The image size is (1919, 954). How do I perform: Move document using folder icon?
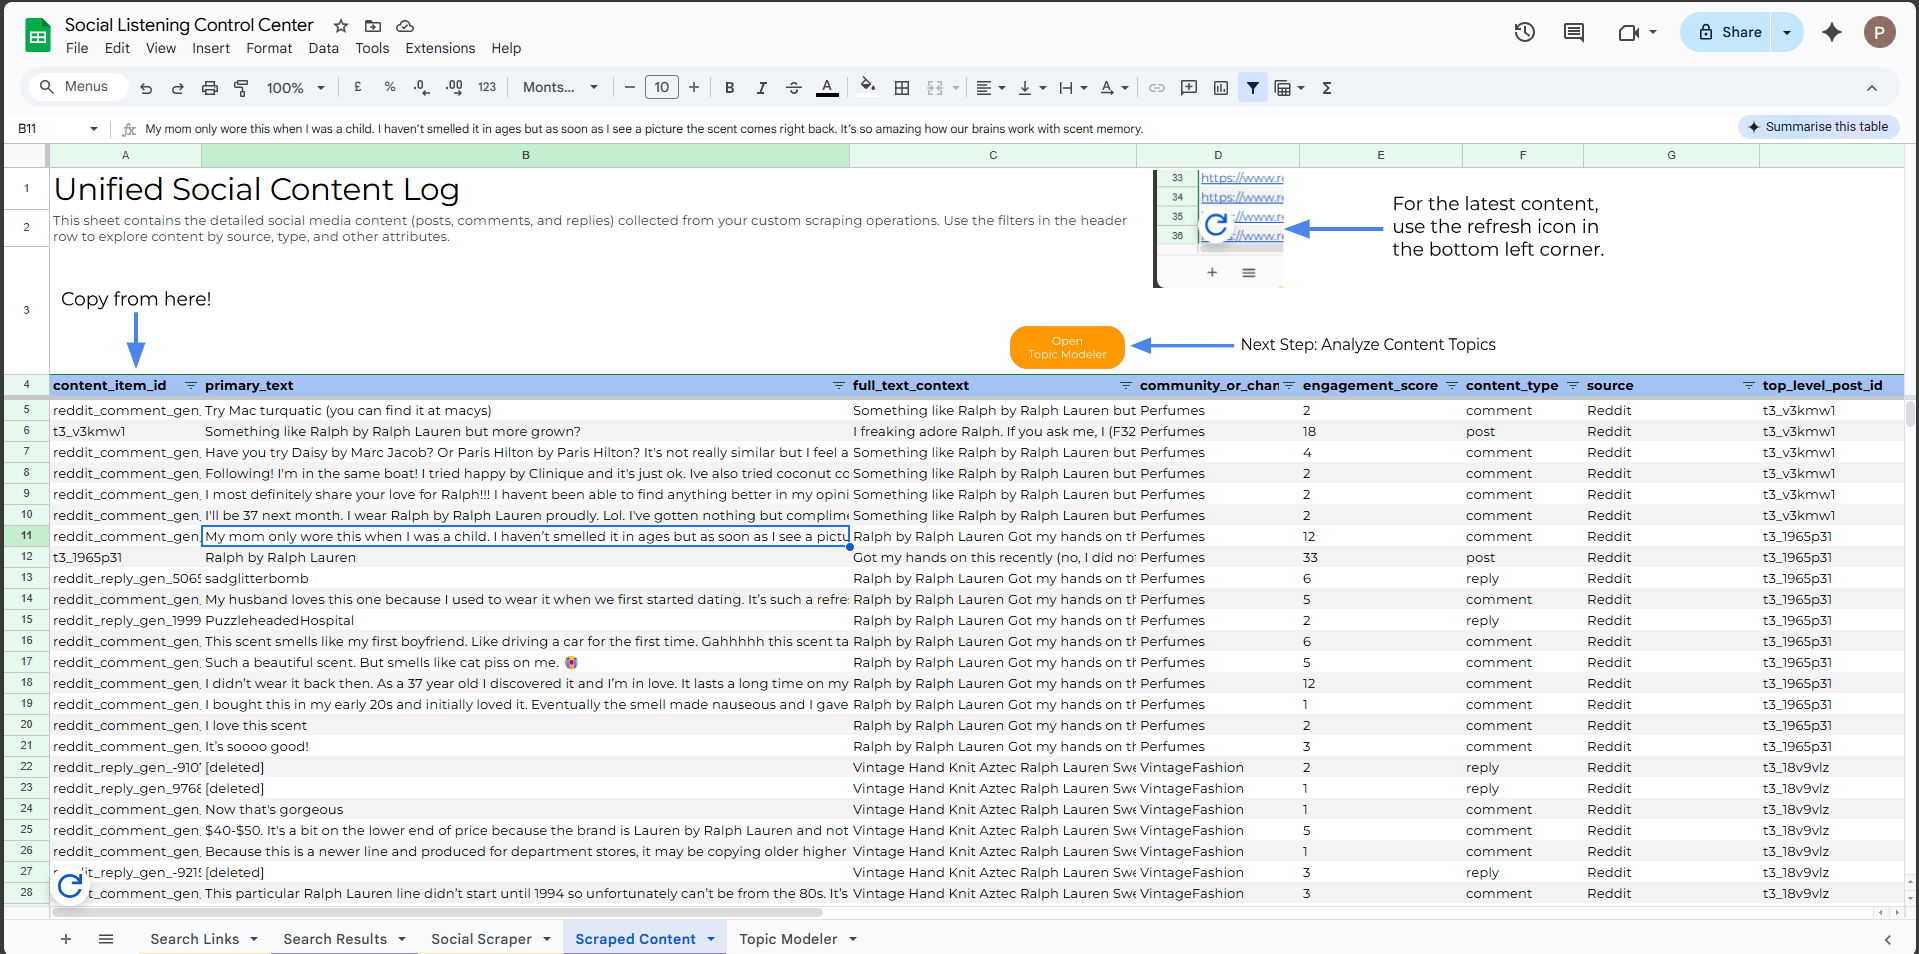[373, 26]
